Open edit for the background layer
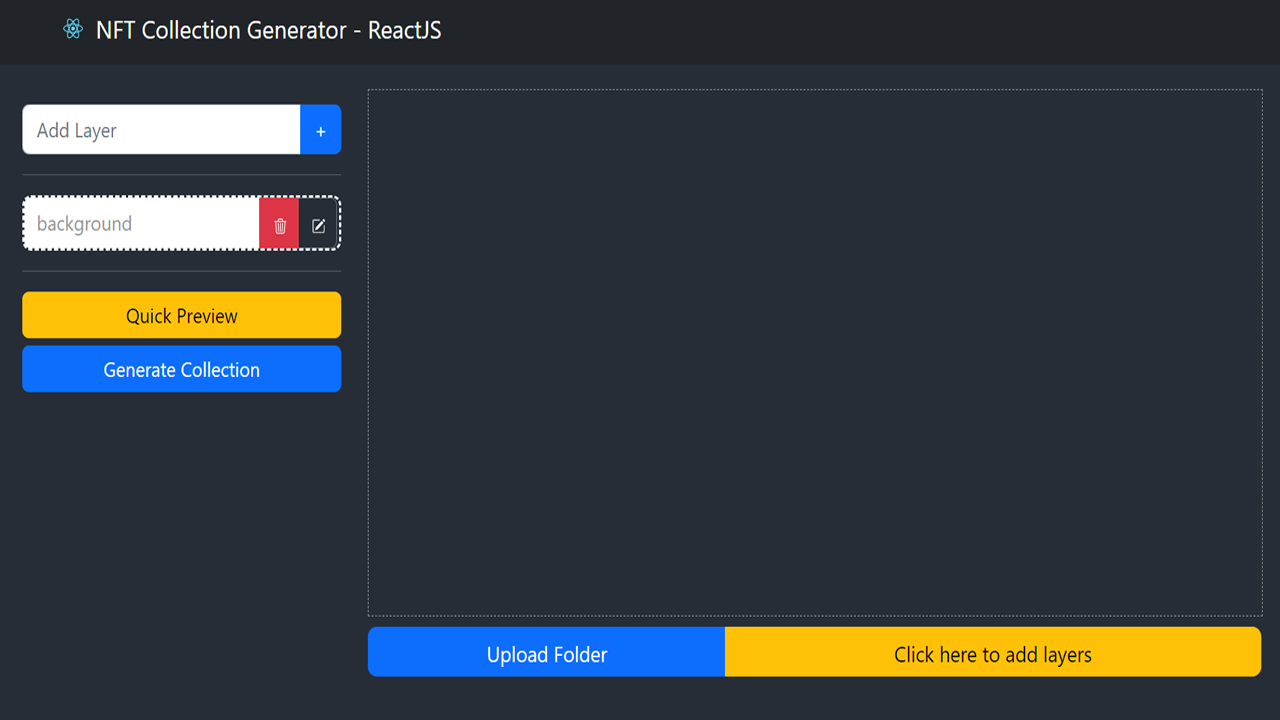This screenshot has height=720, width=1280. tap(318, 225)
